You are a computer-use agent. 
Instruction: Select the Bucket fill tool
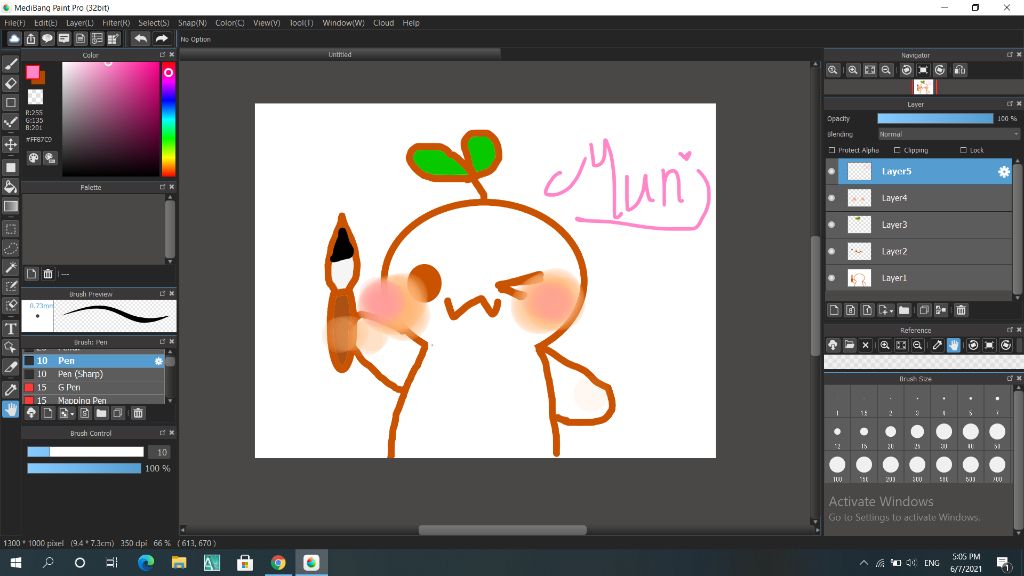point(10,187)
